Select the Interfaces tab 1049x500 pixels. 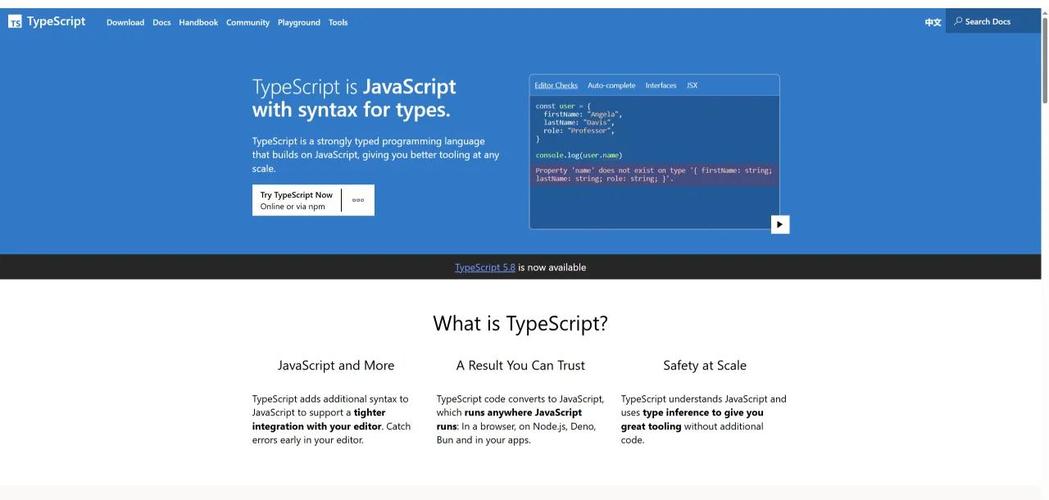click(661, 86)
